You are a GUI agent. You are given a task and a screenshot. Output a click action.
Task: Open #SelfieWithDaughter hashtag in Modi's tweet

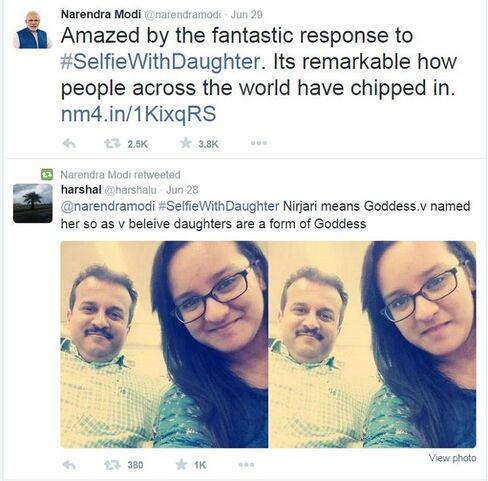pyautogui.click(x=160, y=62)
